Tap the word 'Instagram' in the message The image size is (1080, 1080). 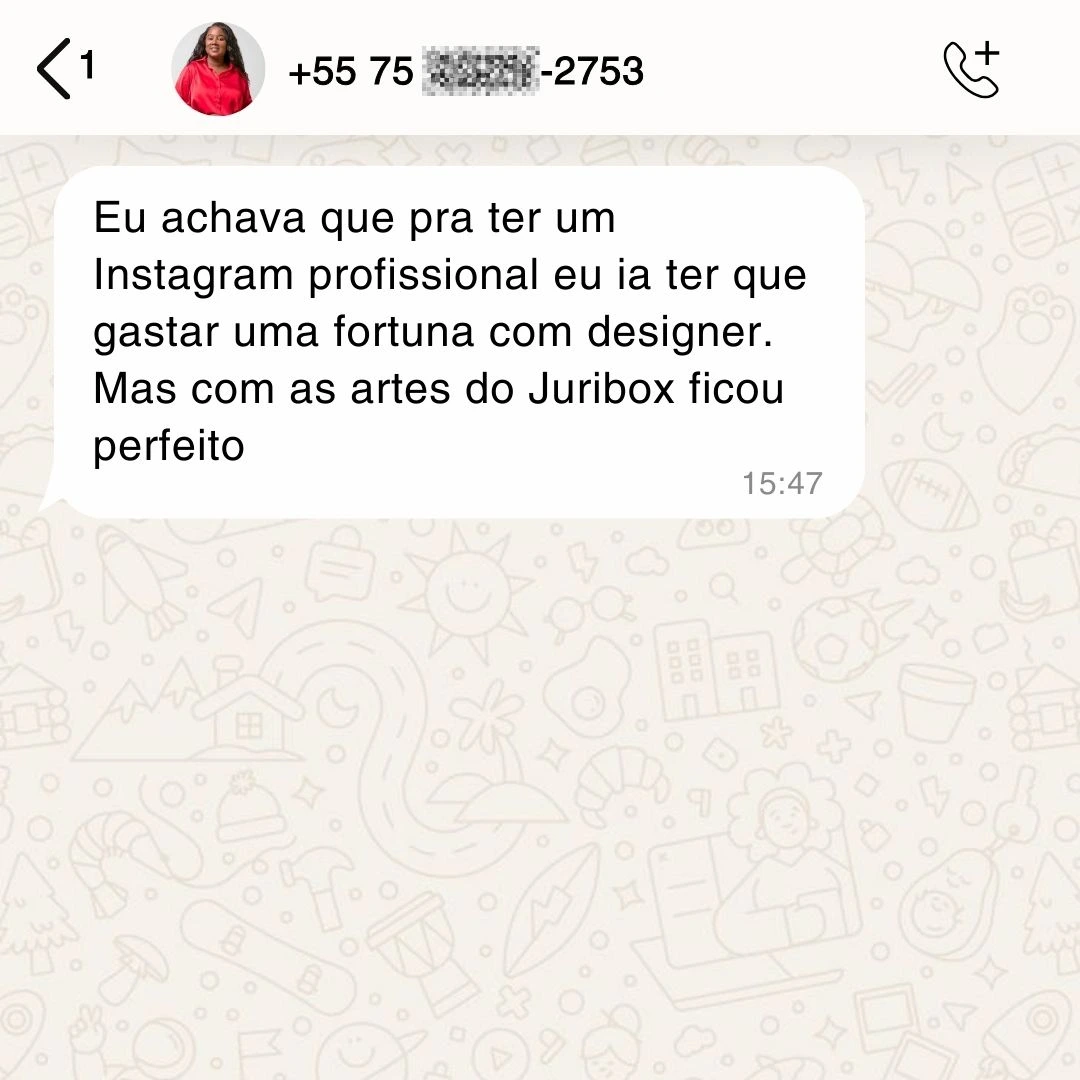(x=194, y=277)
